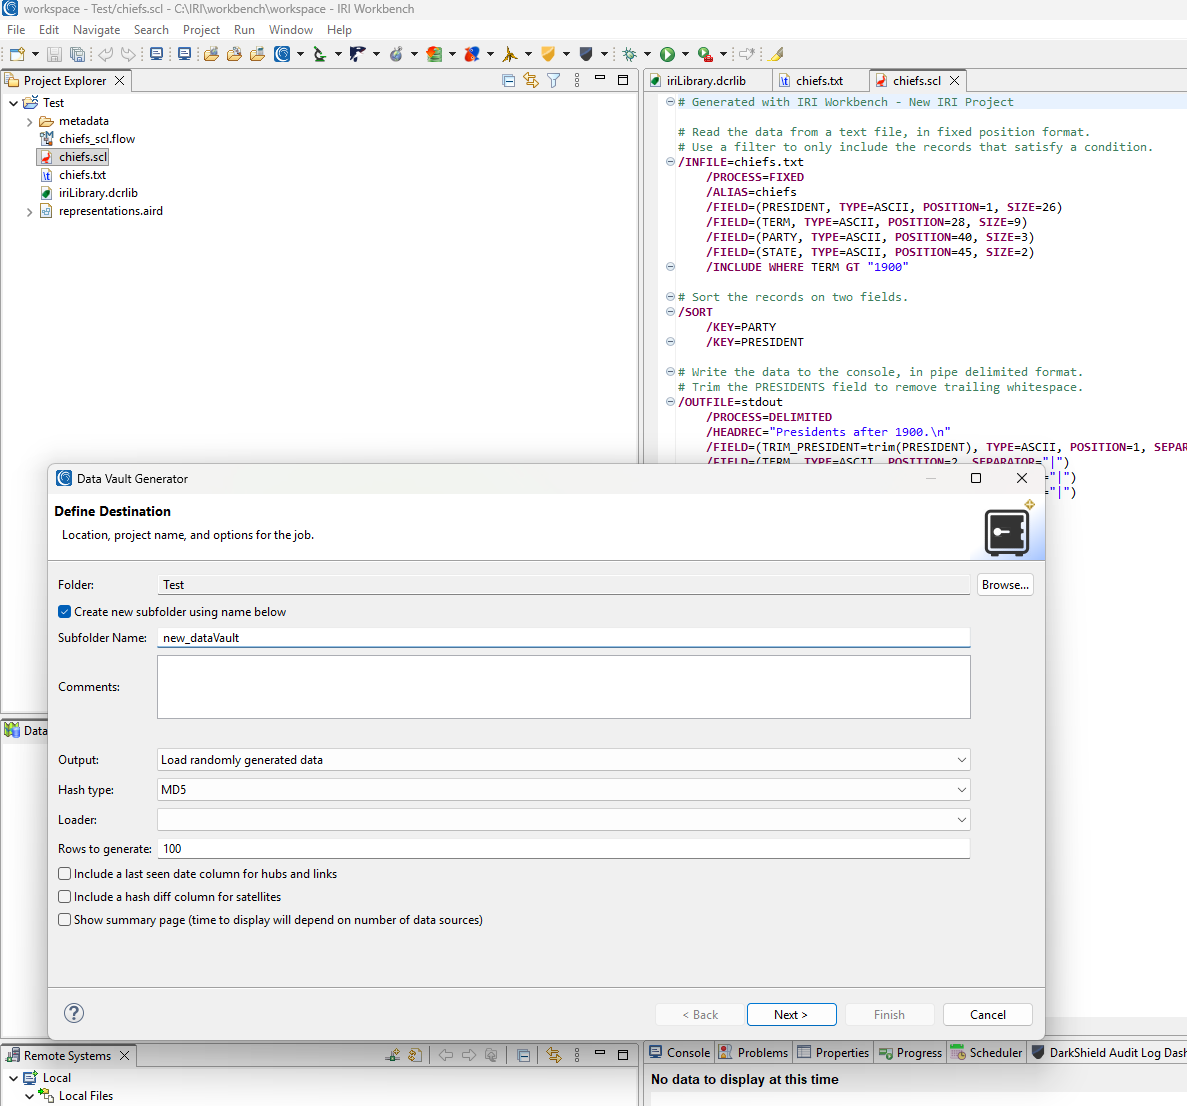The height and width of the screenshot is (1106, 1187).
Task: Open the Hash type dropdown
Action: pos(563,790)
